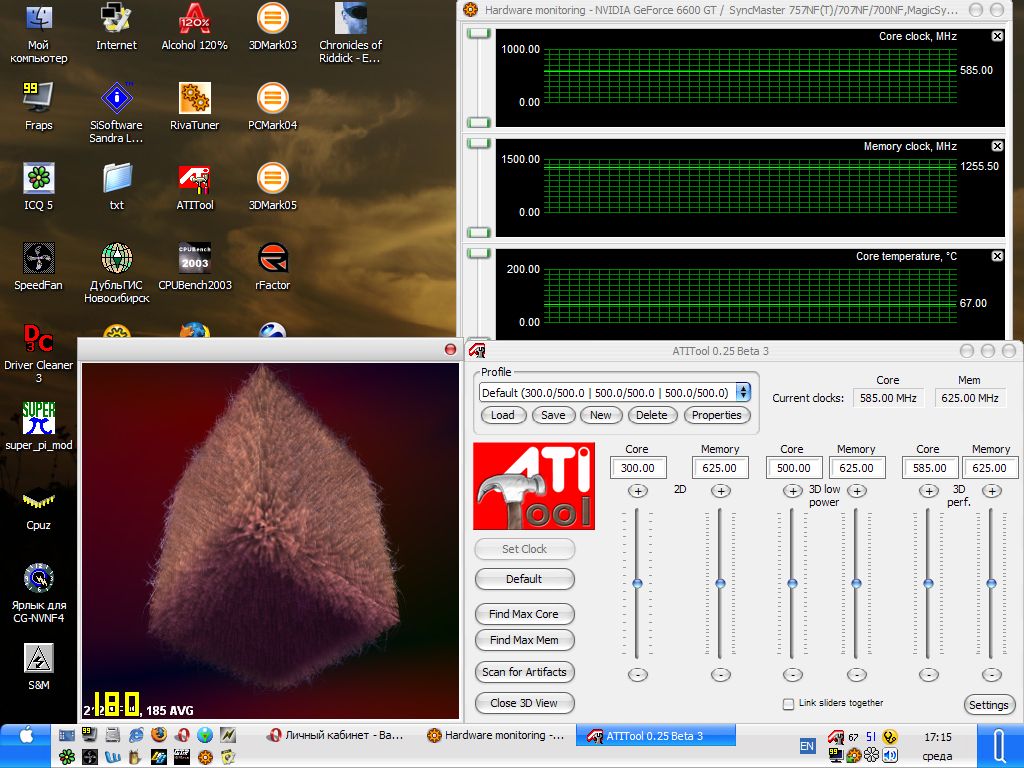Viewport: 1024px width, 768px height.
Task: Click Scan for Artifacts
Action: [524, 672]
